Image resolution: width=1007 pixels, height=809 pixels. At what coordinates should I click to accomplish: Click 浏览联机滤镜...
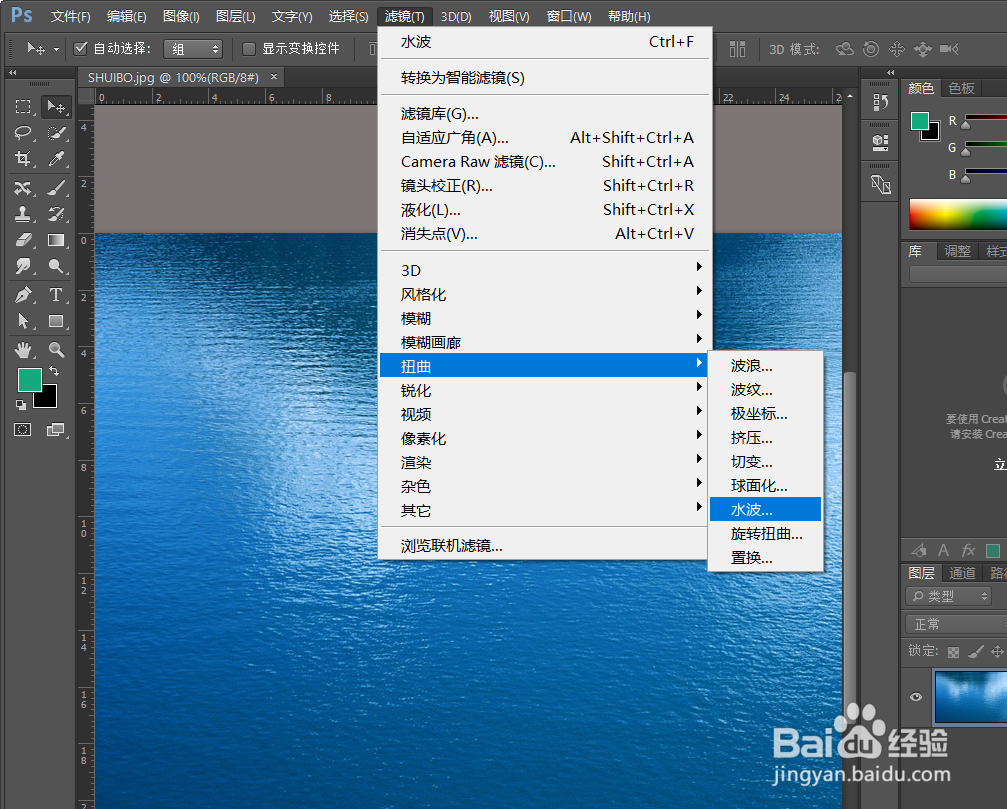[544, 546]
